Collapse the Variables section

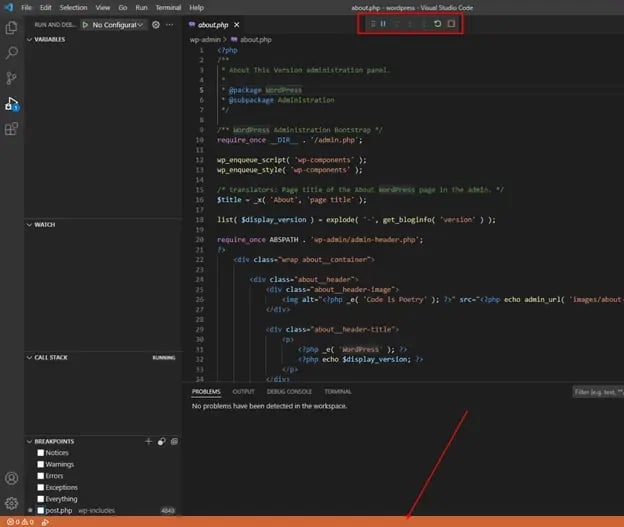pyautogui.click(x=50, y=39)
